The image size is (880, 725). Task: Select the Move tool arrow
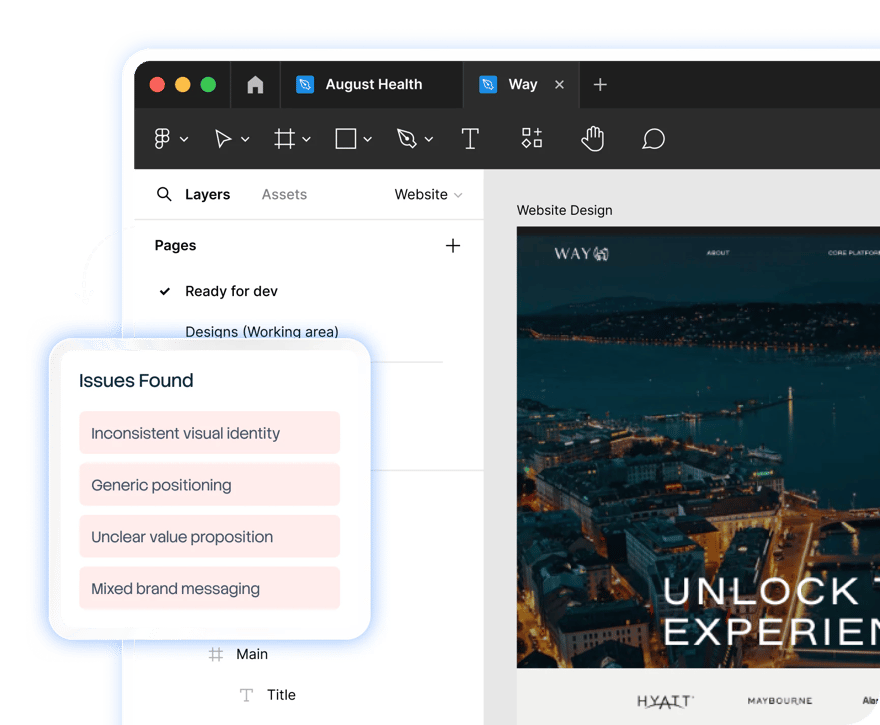[223, 139]
